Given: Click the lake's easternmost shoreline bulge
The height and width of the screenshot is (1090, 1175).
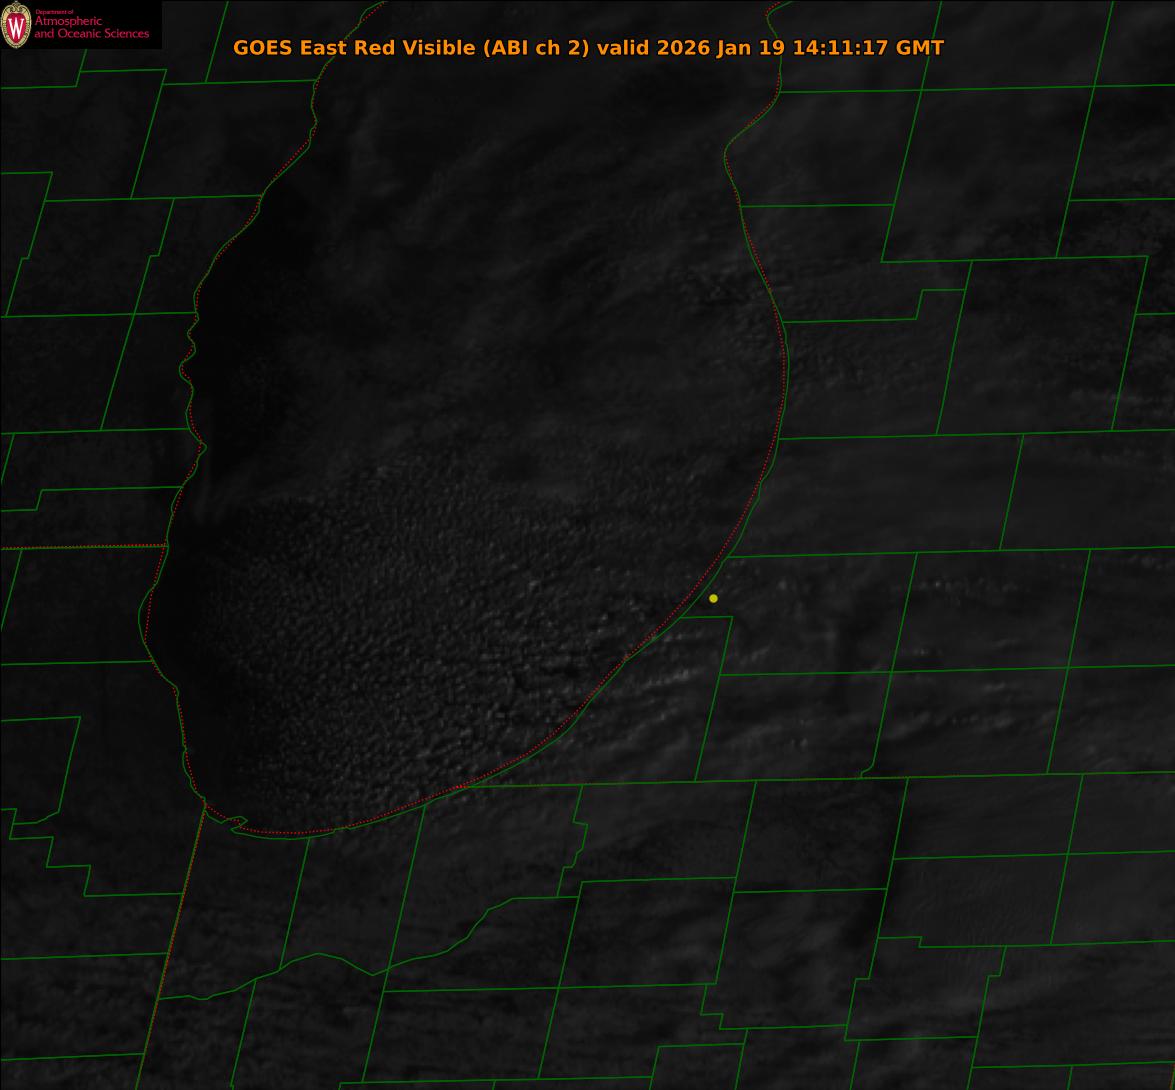Looking at the screenshot, I should [x=787, y=370].
